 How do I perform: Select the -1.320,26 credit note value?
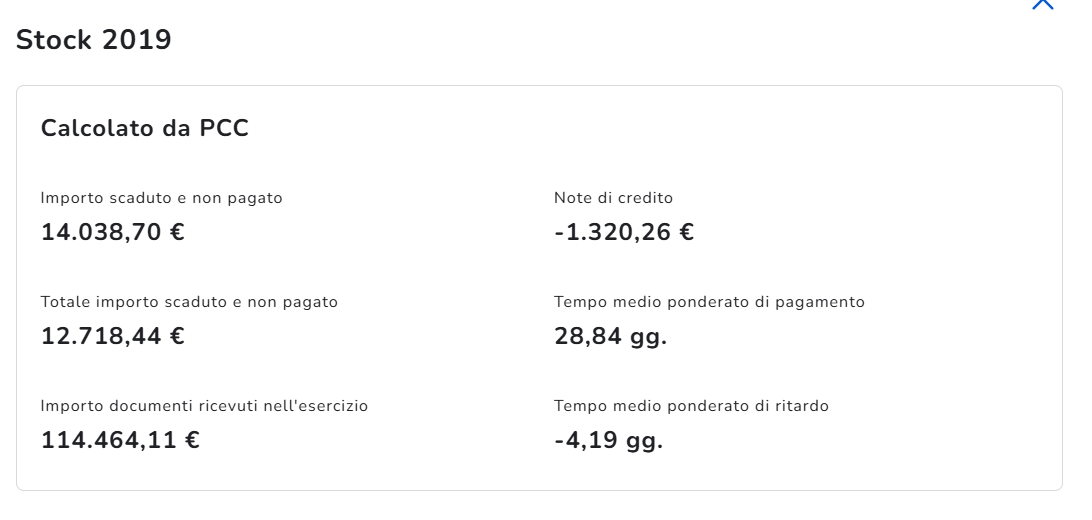(612, 232)
